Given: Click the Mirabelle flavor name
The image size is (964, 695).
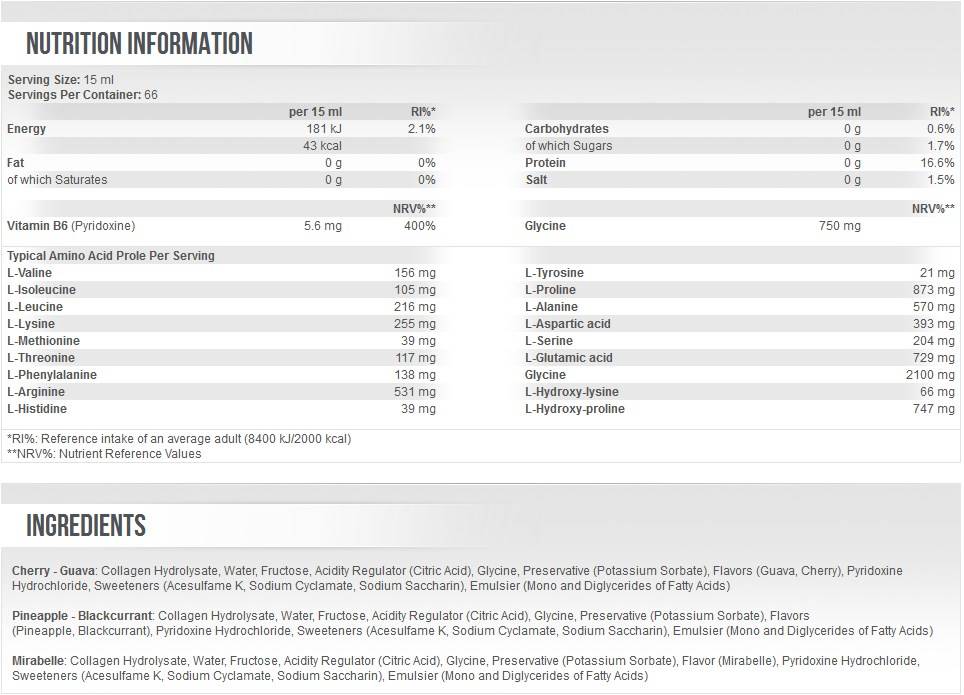Looking at the screenshot, I should 39,662.
